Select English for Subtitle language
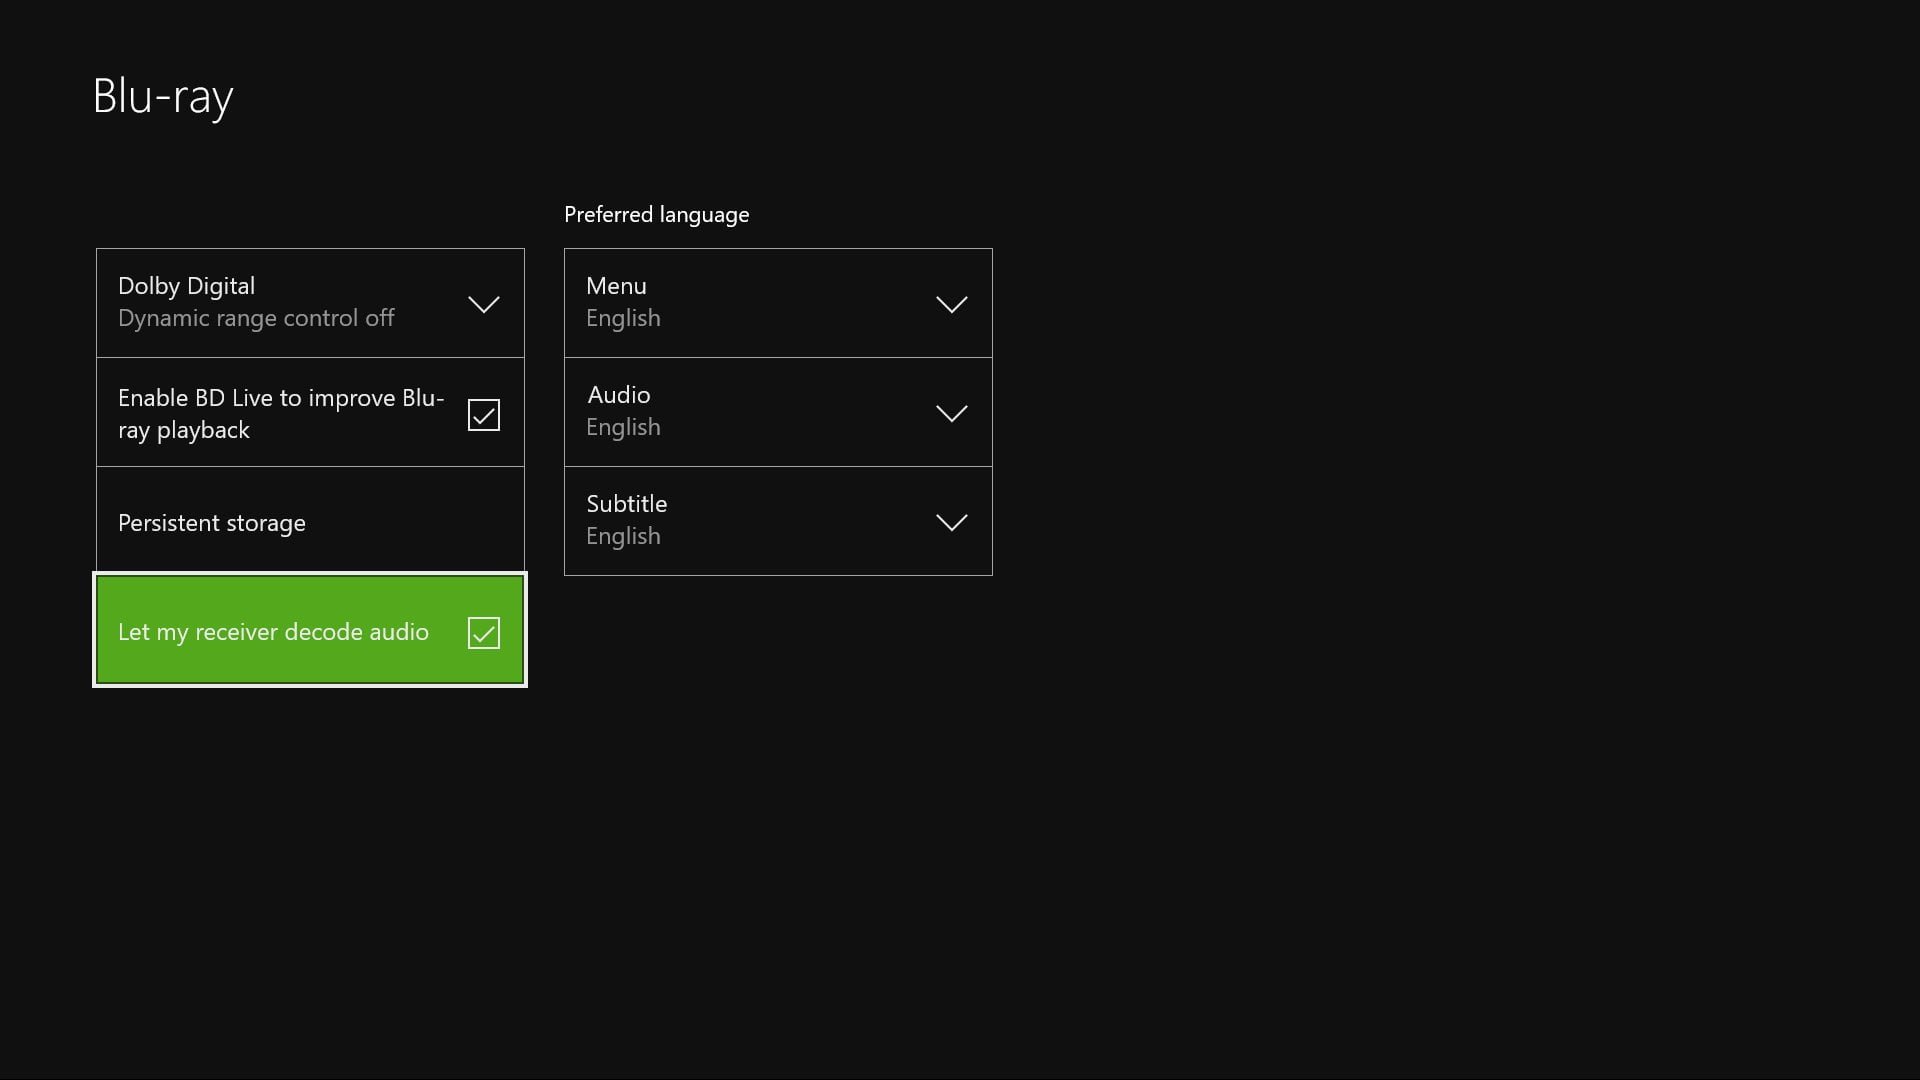 coord(778,521)
